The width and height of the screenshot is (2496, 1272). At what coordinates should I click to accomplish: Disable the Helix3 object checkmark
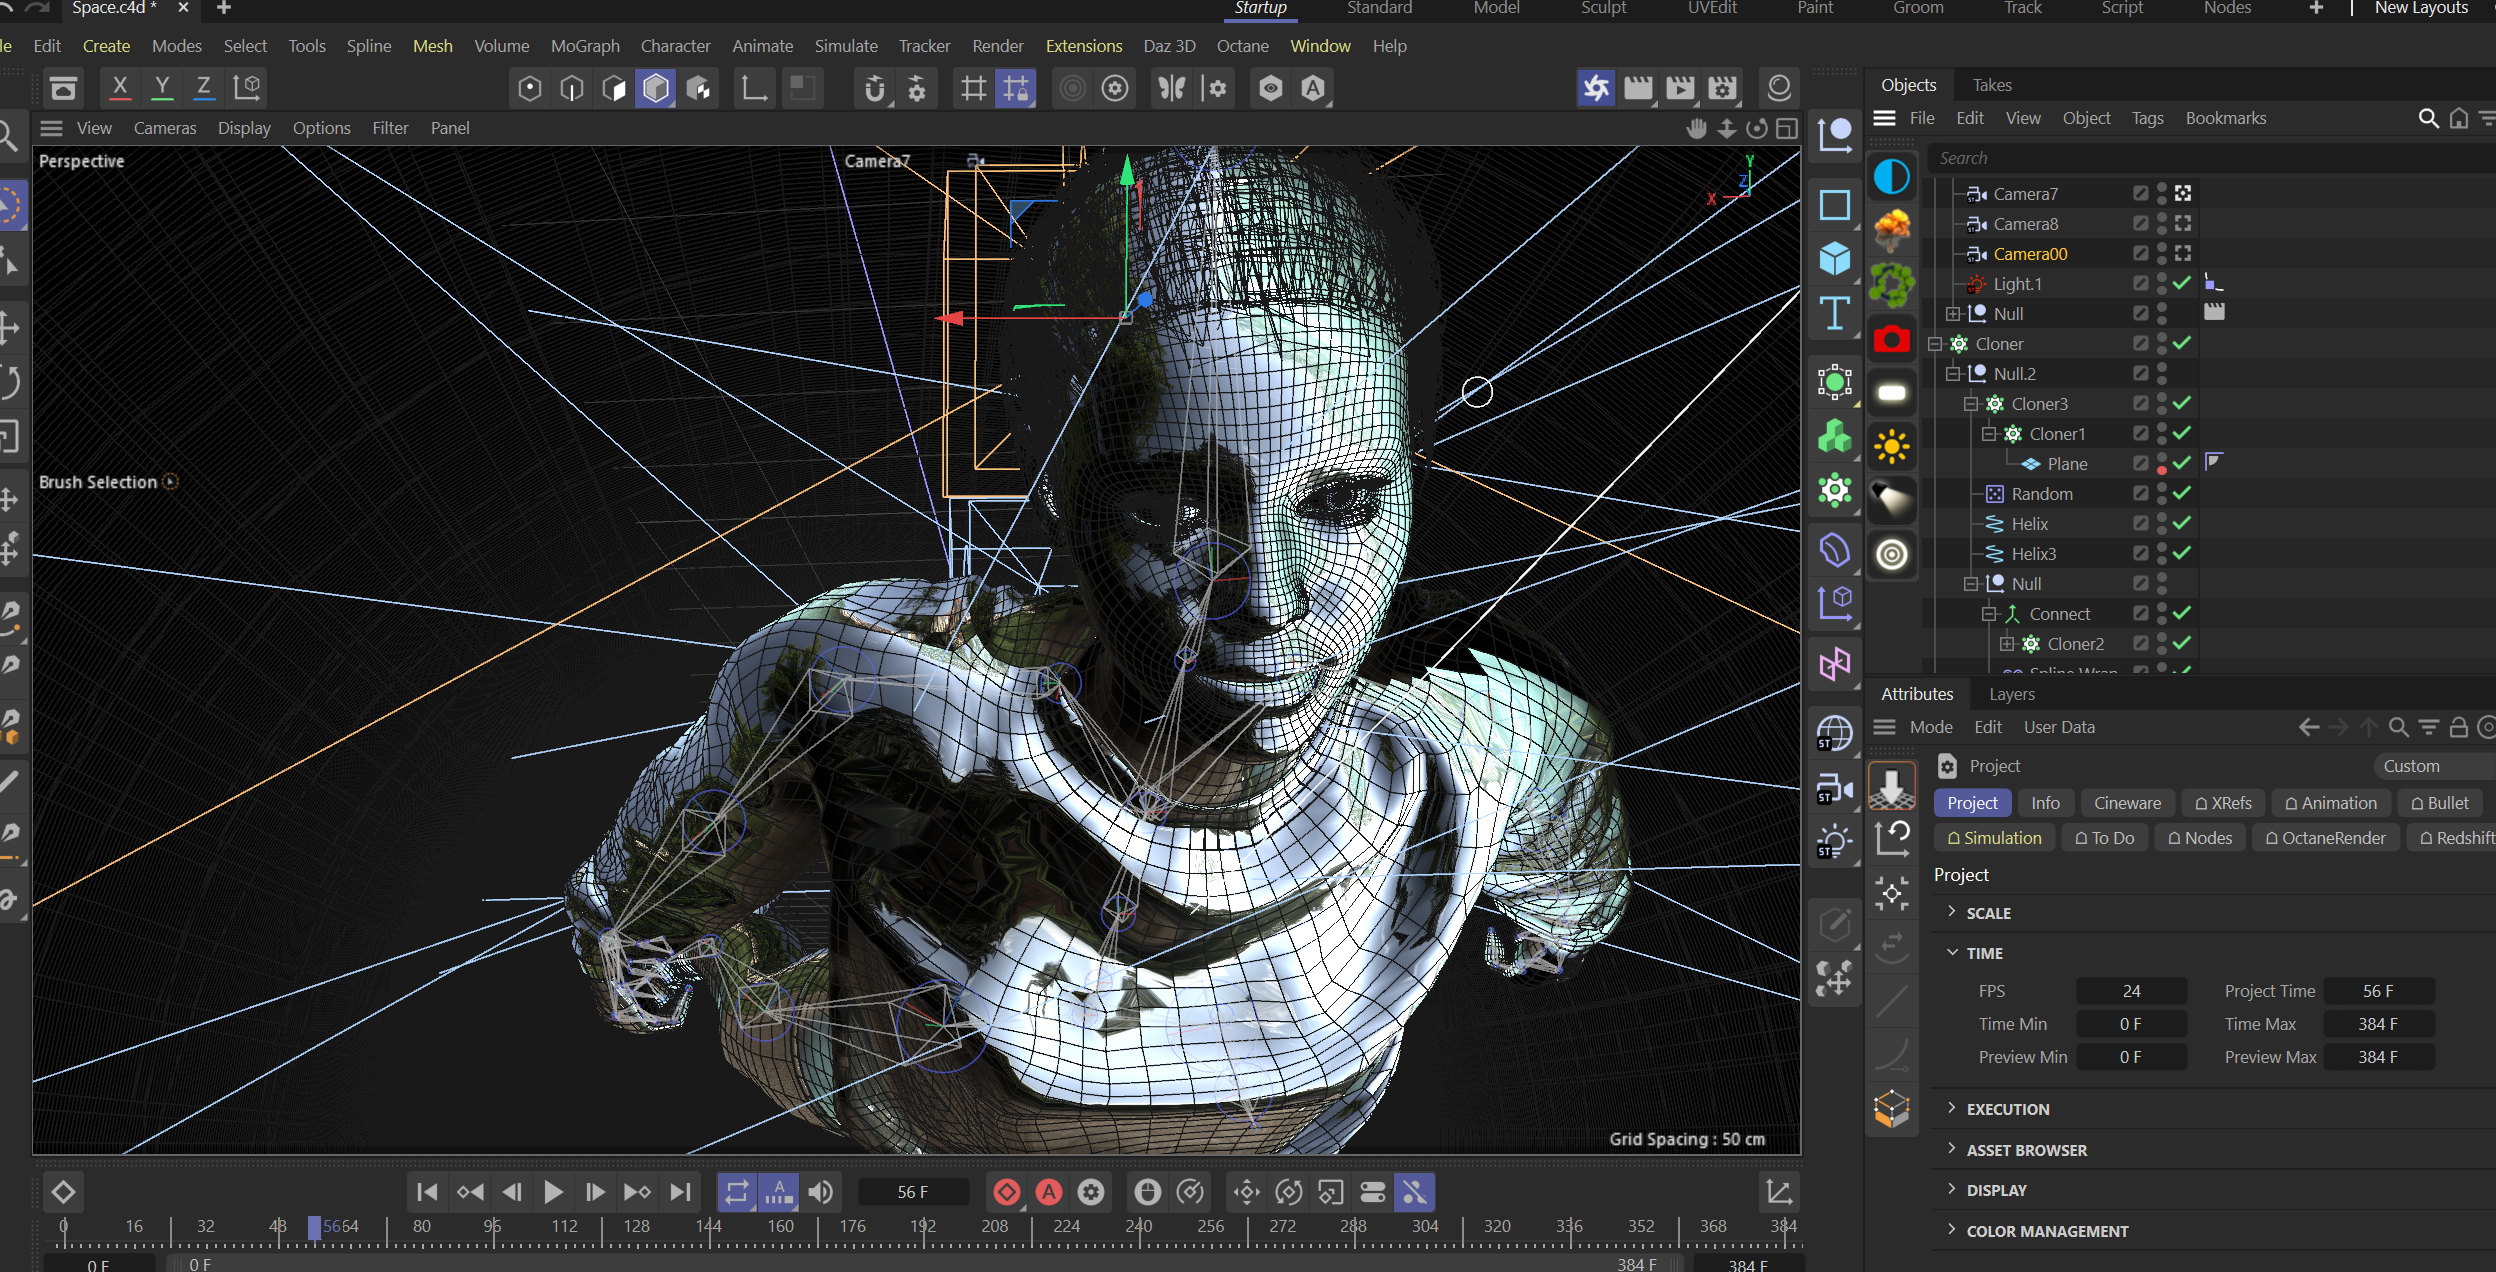click(2182, 553)
